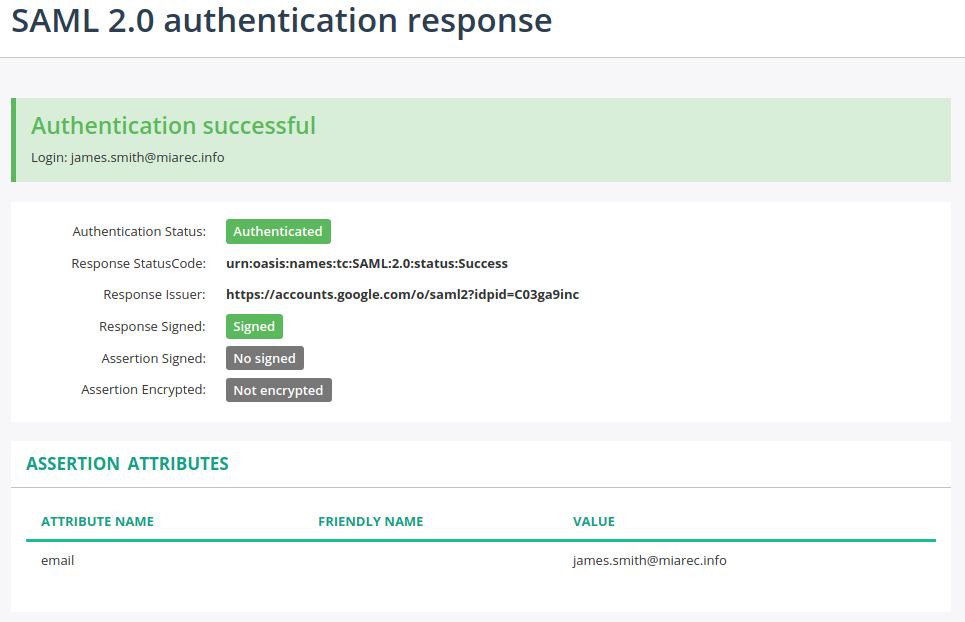Click the green banner accent bar on the left

pyautogui.click(x=13, y=140)
